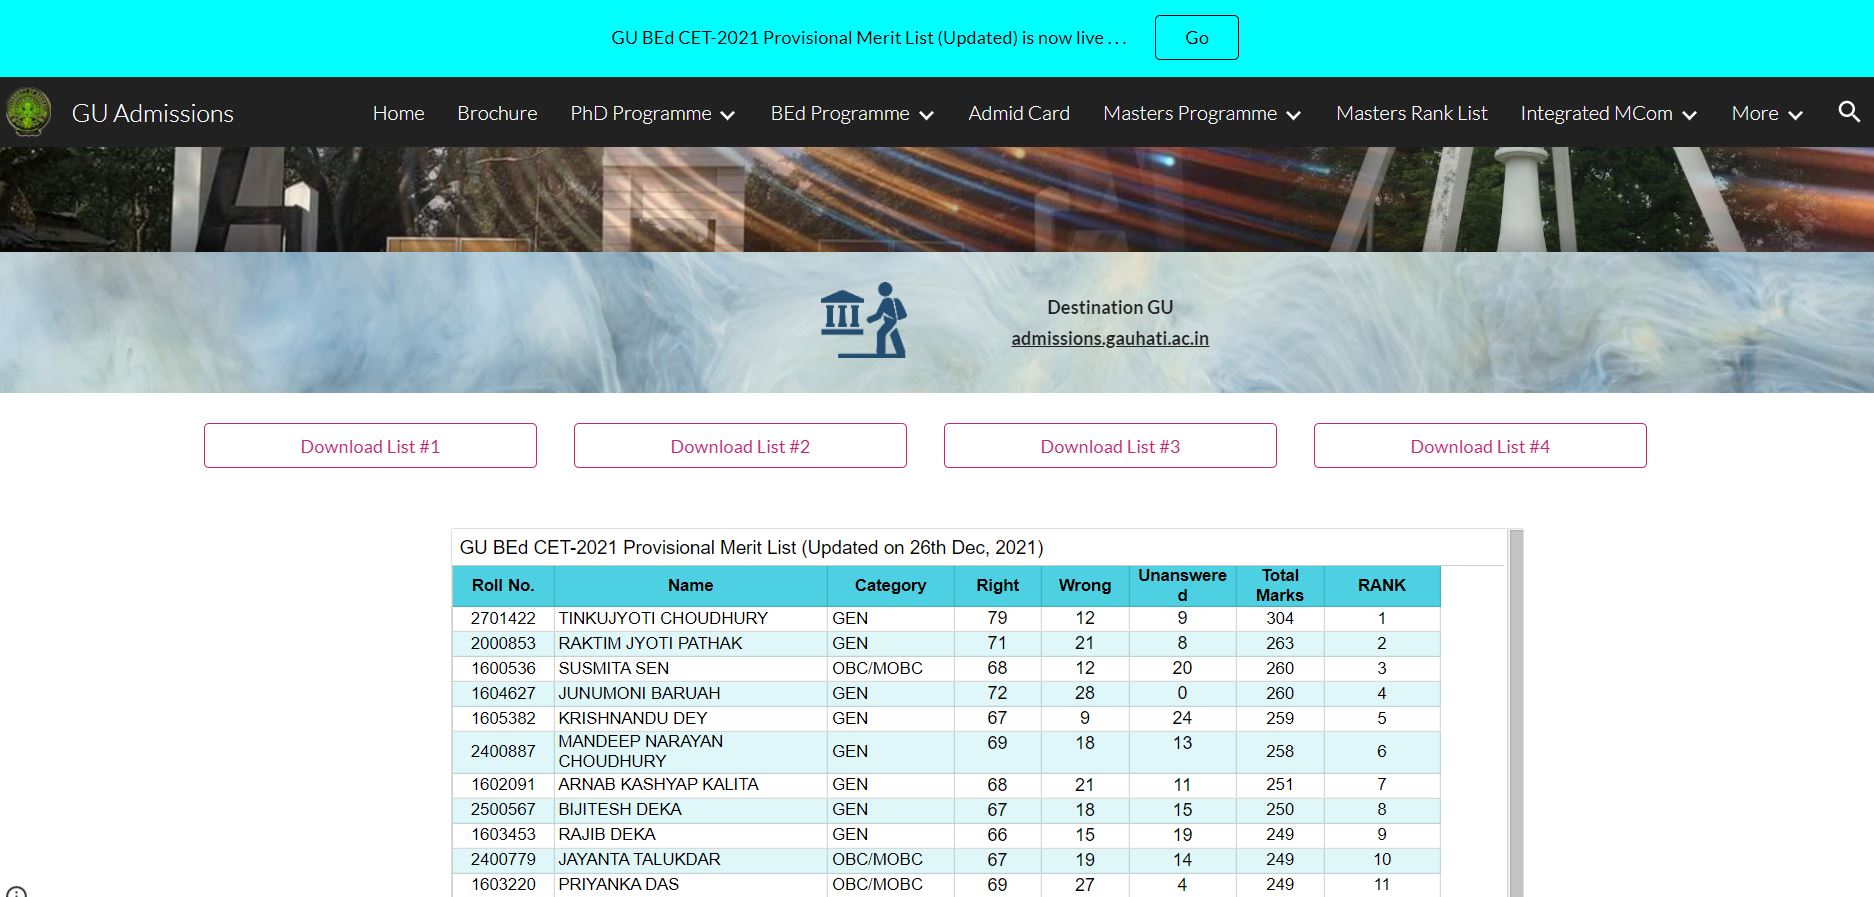Image resolution: width=1874 pixels, height=897 pixels.
Task: Click roll number 2701422
Action: click(503, 618)
